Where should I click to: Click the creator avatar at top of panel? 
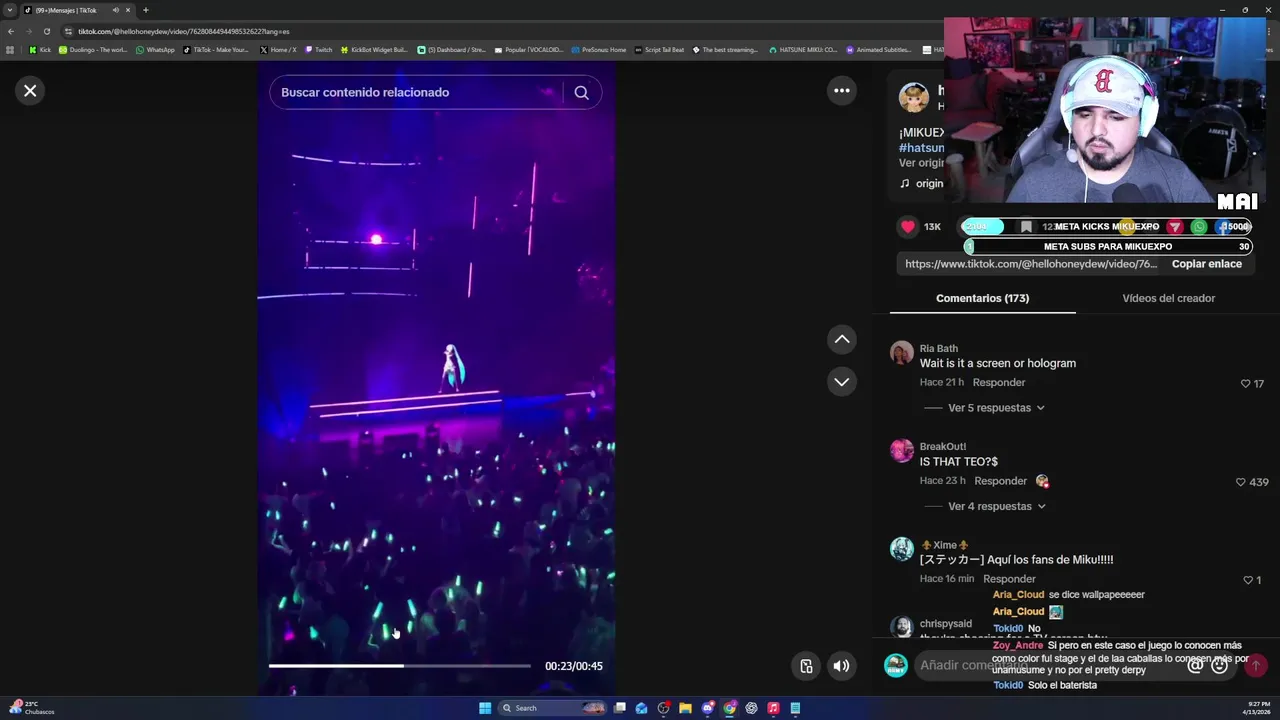coord(913,97)
